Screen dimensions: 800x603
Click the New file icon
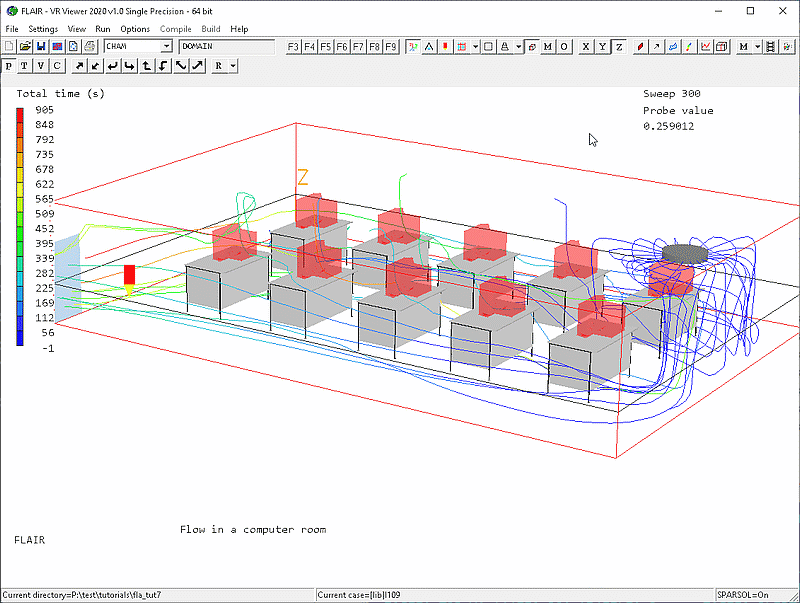9,47
